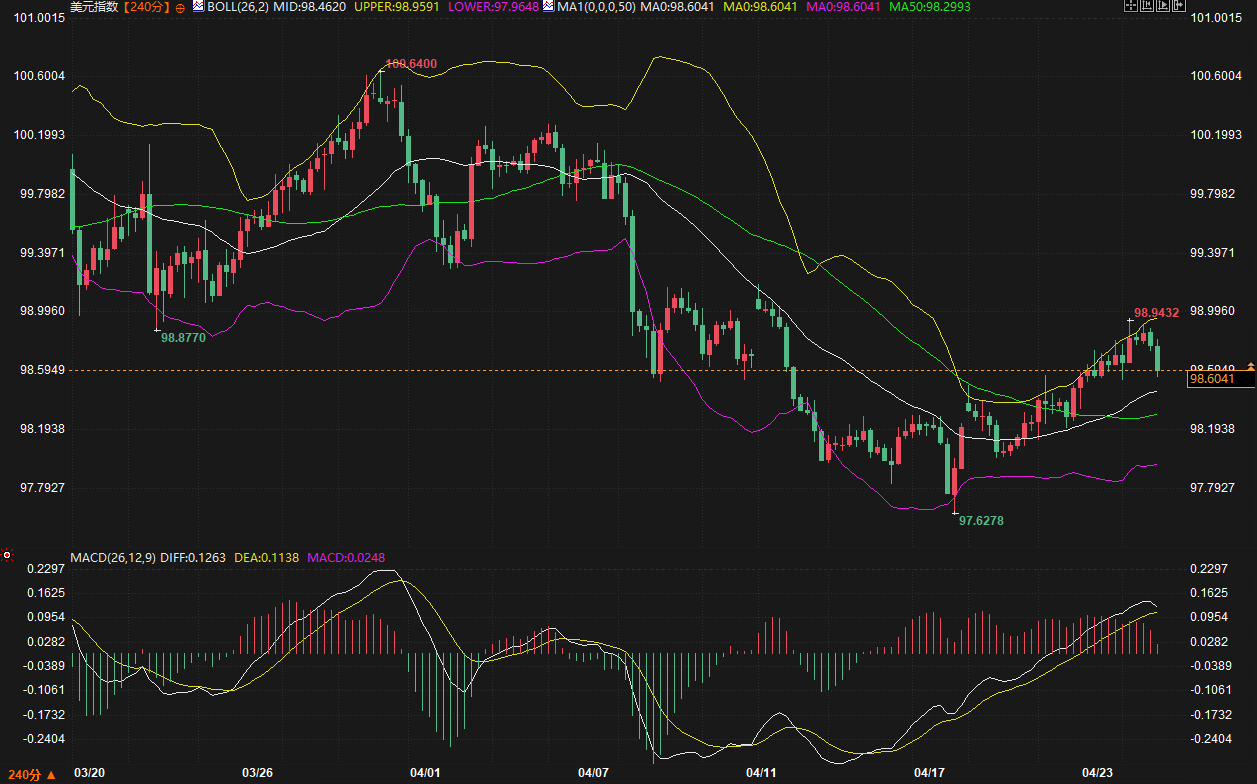Click the red sun icon beside MACD panel
1257x784 pixels.
coord(7,555)
